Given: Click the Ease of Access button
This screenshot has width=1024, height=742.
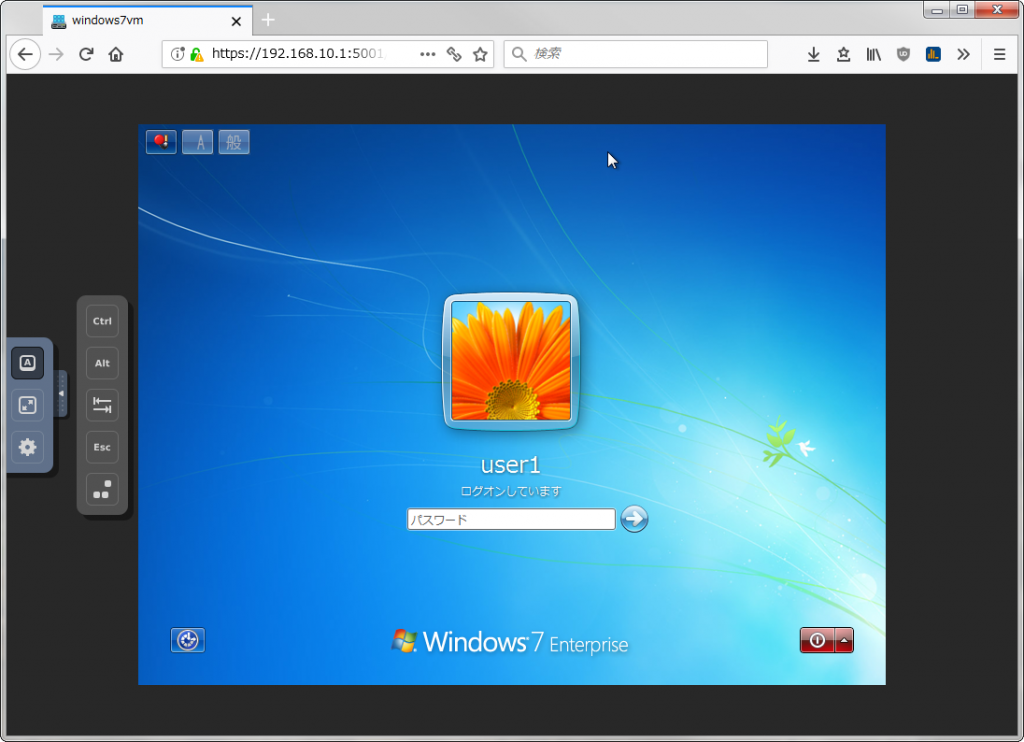Looking at the screenshot, I should pyautogui.click(x=187, y=640).
